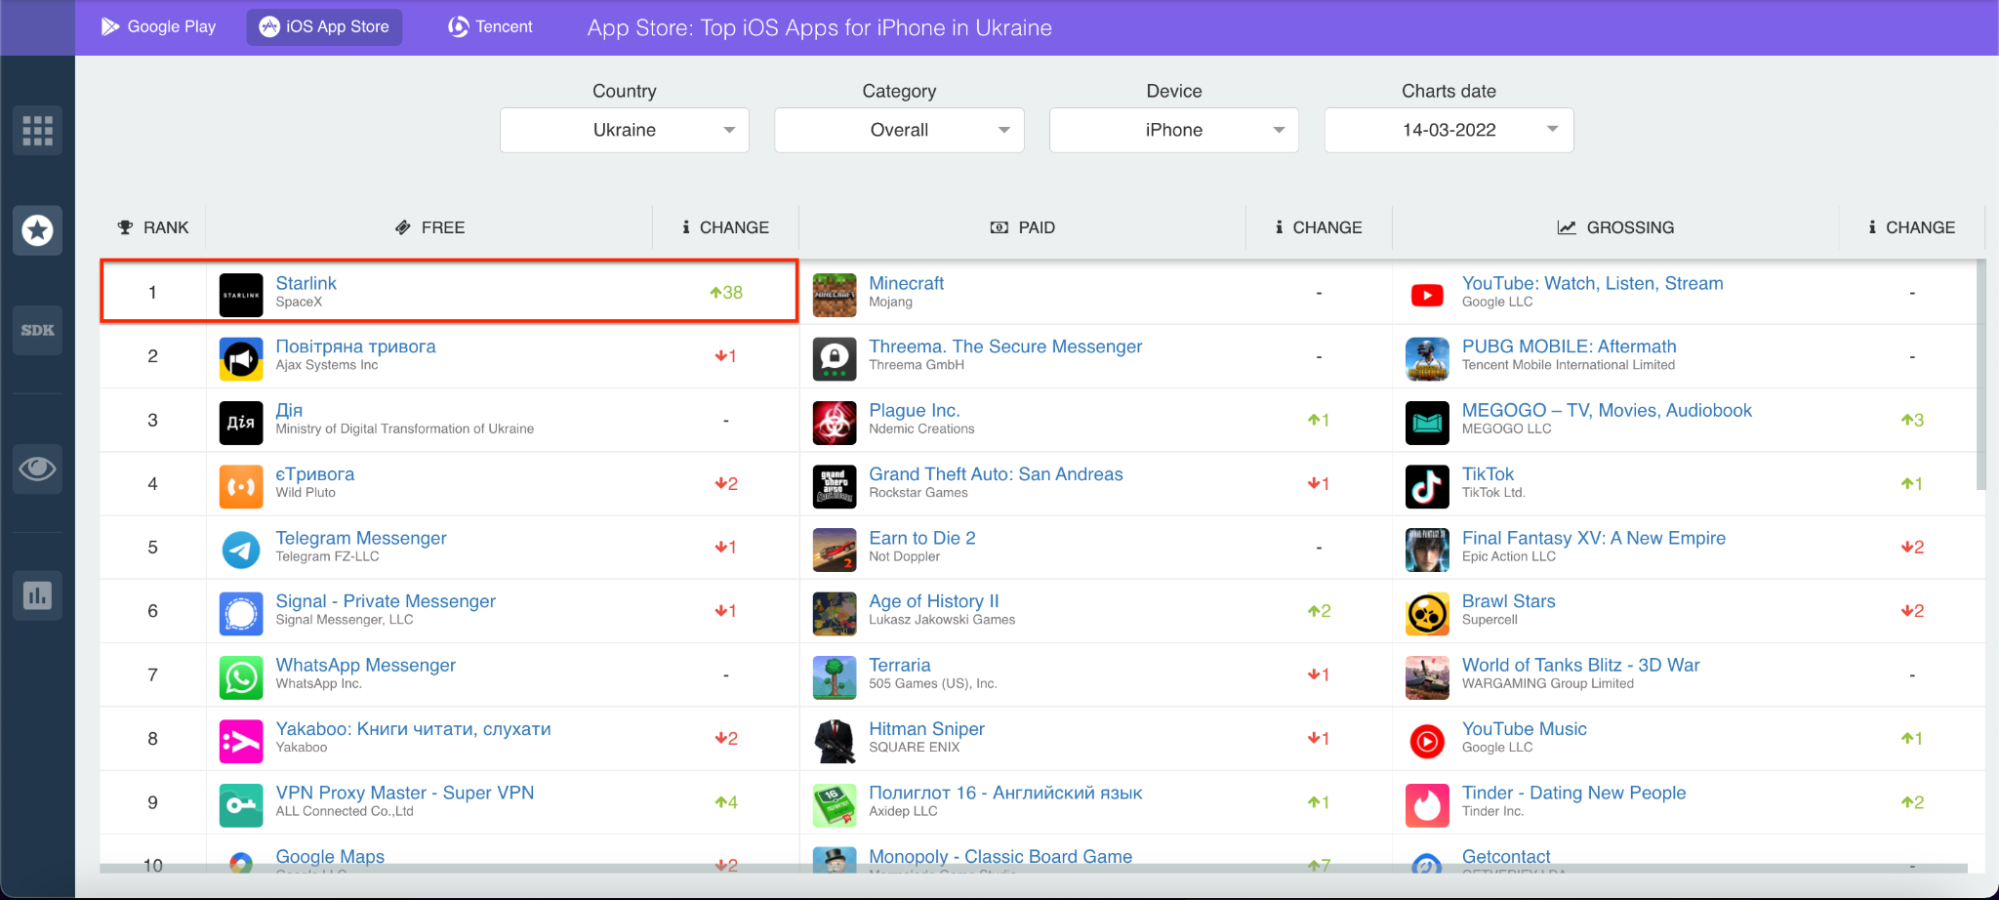Click the GROSSING column header

pos(1616,228)
